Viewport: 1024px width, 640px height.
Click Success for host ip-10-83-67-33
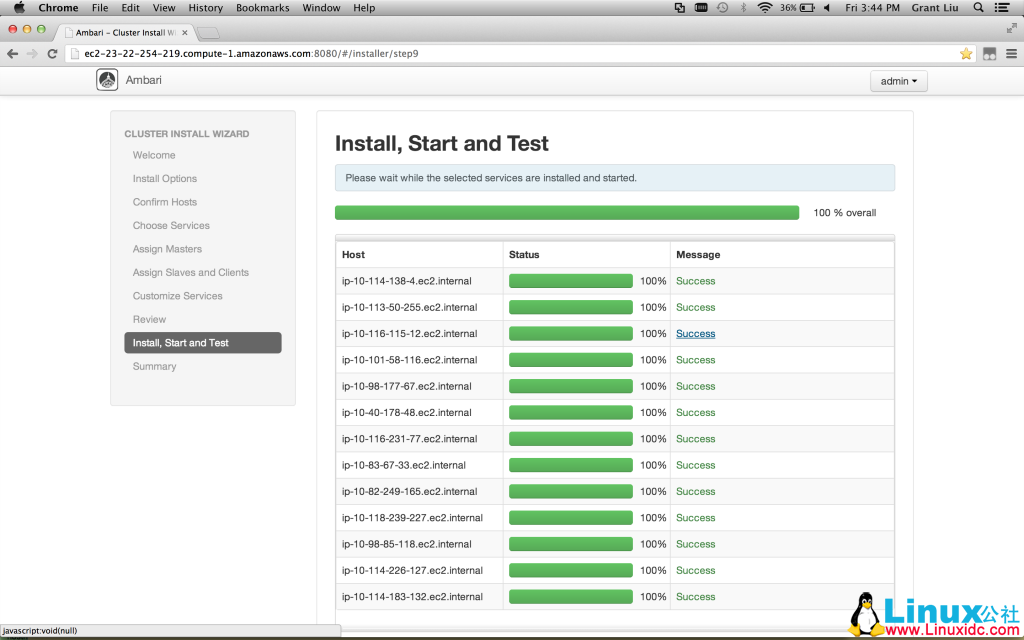695,465
